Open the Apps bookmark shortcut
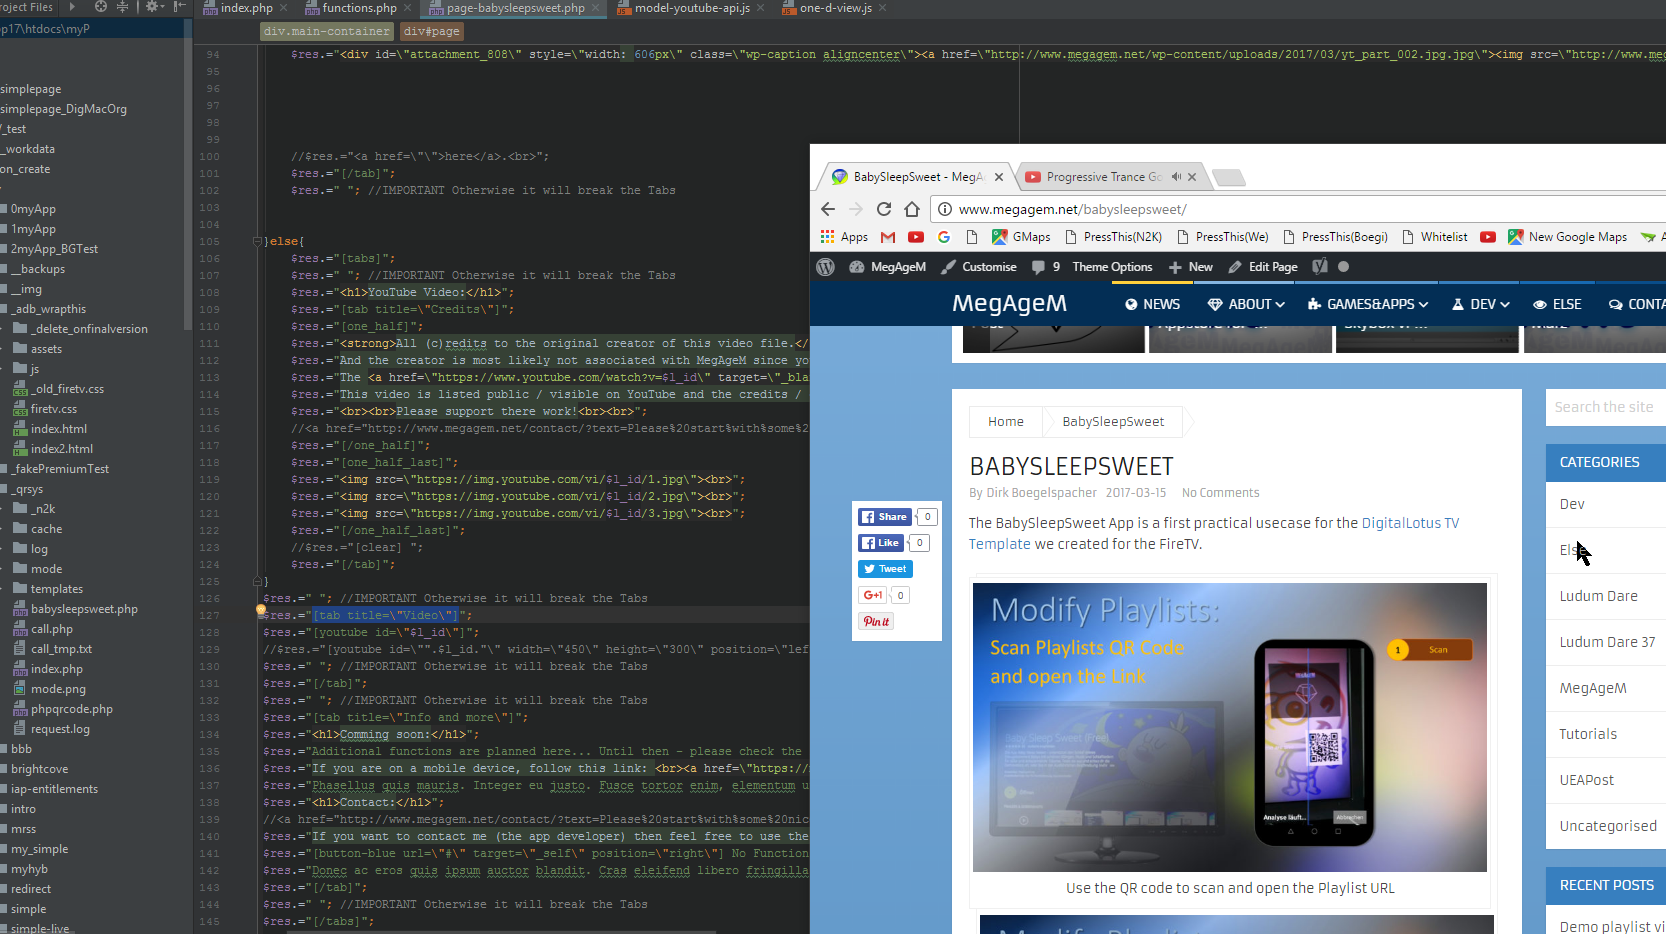Screen dimensions: 1666x934 point(844,237)
